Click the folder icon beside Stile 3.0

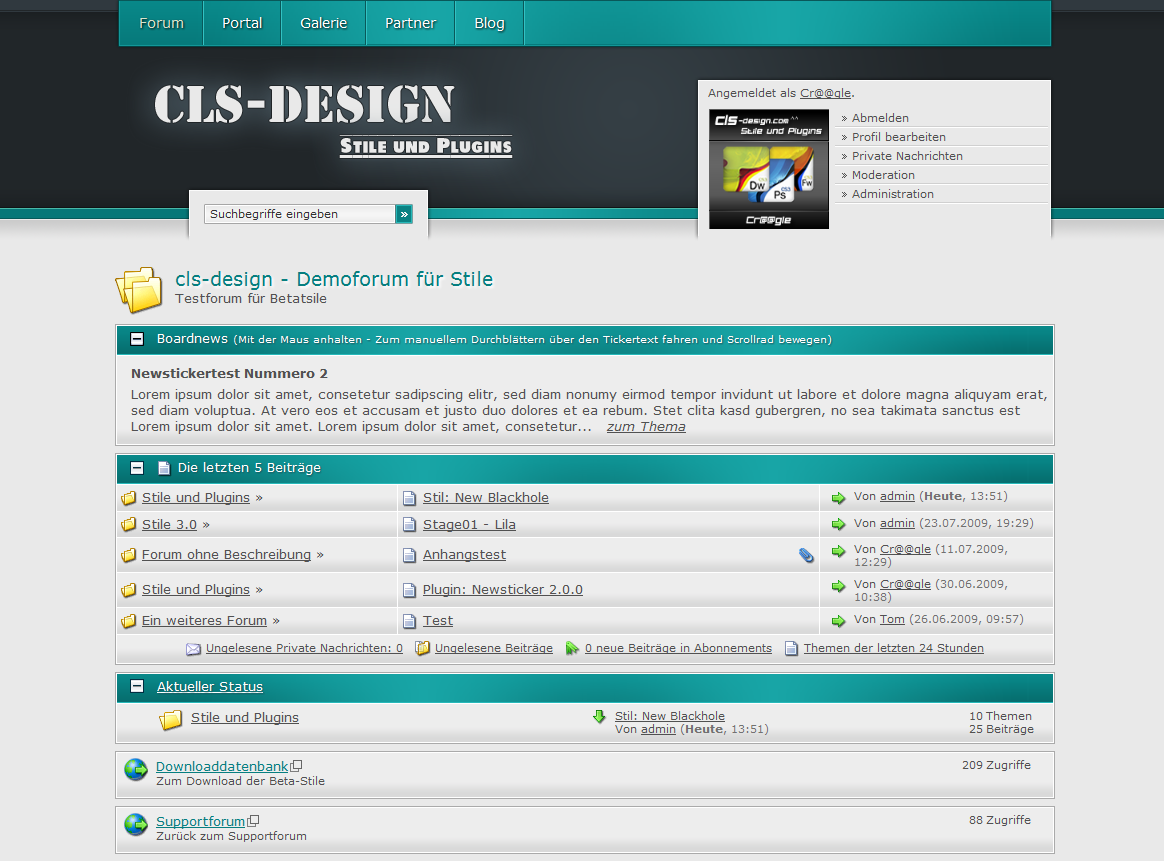[128, 525]
